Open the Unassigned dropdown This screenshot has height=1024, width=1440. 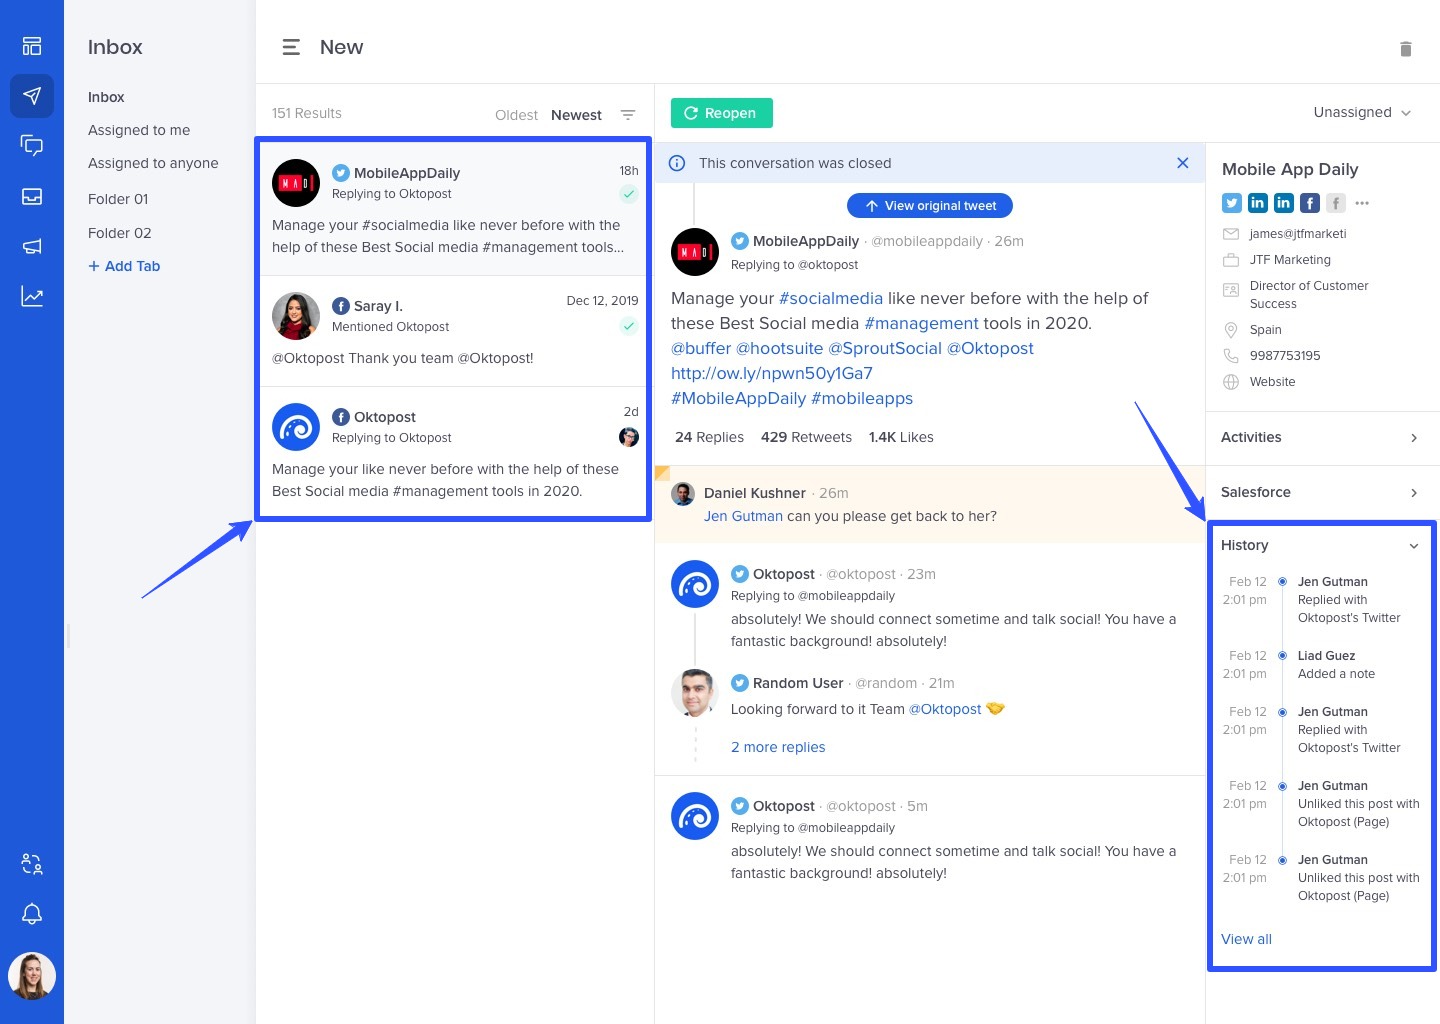[x=1362, y=112]
